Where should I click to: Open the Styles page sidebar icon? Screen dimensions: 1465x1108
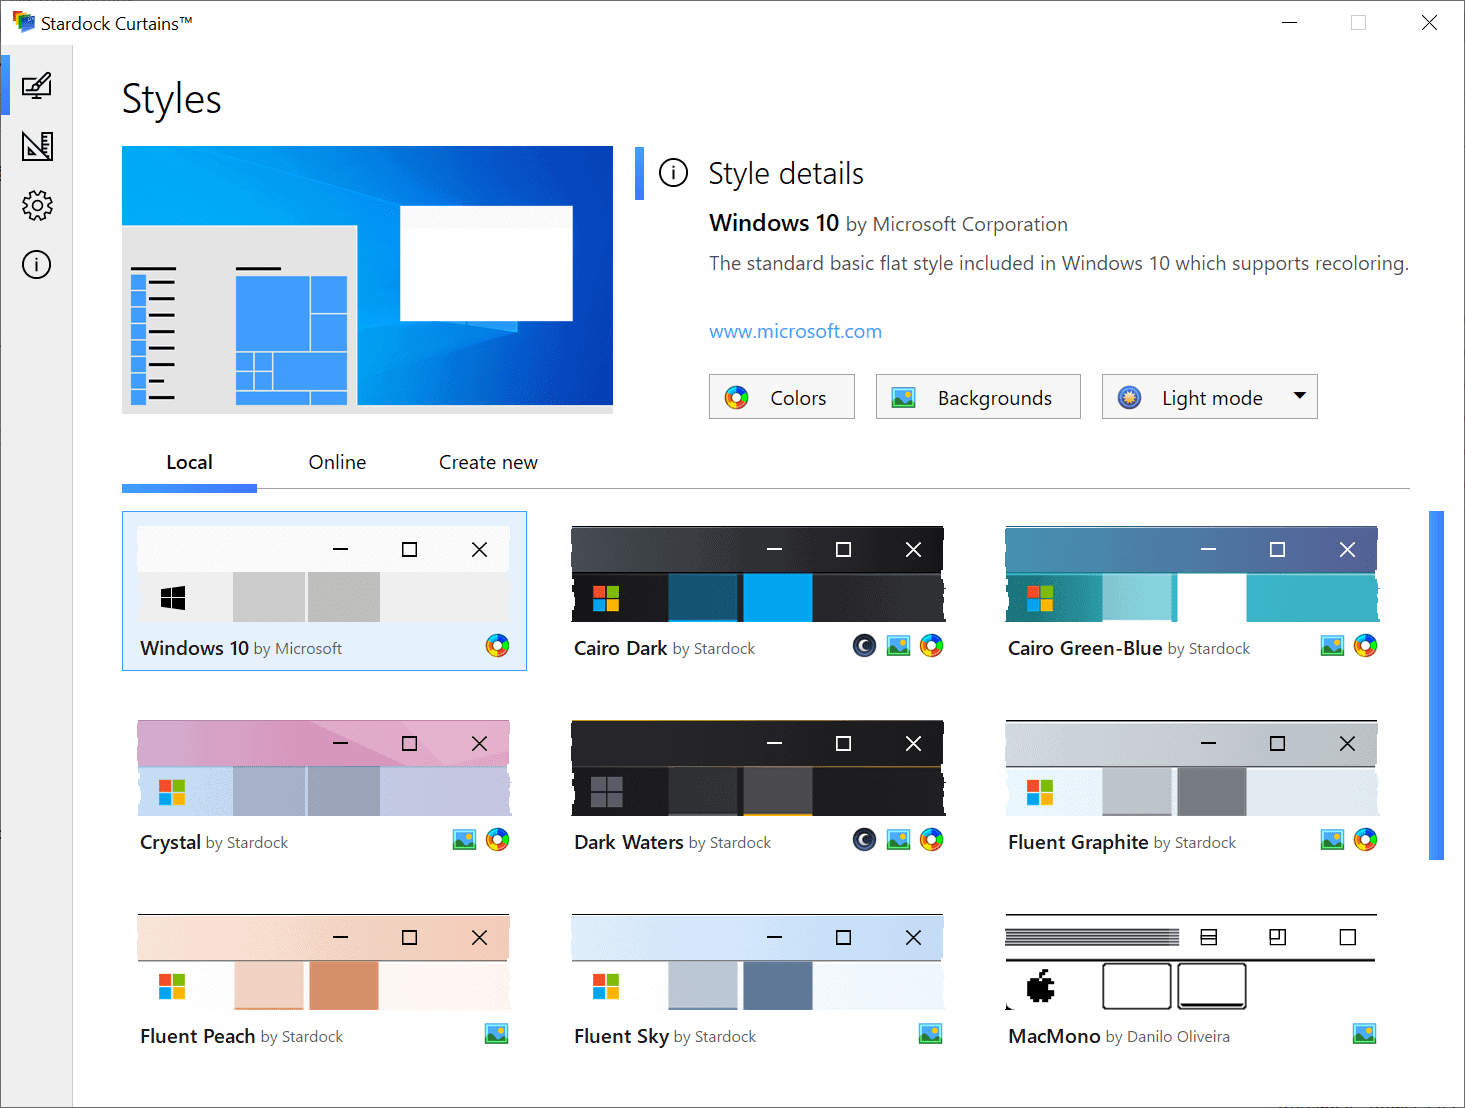click(37, 86)
